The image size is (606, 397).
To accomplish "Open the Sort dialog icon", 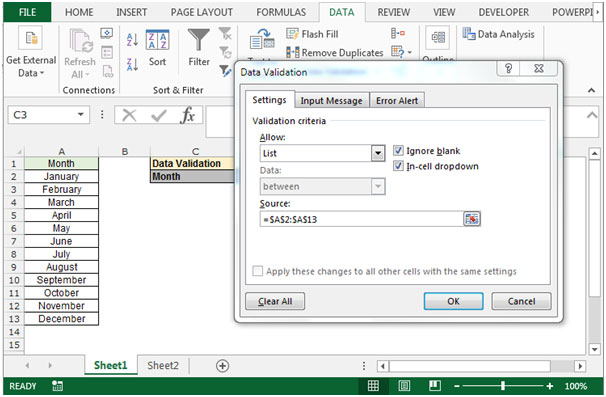I will [x=157, y=40].
